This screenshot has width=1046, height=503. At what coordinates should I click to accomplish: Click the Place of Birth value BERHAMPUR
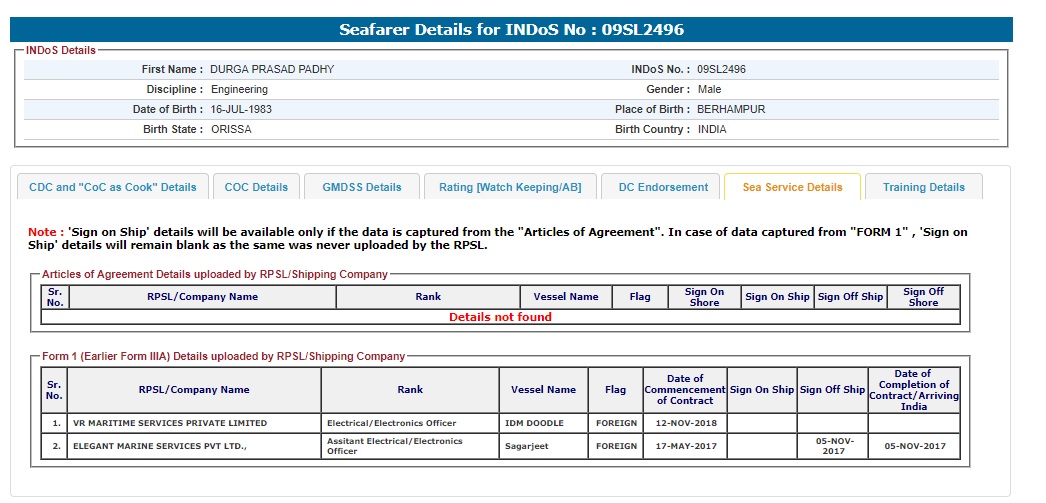(x=731, y=109)
